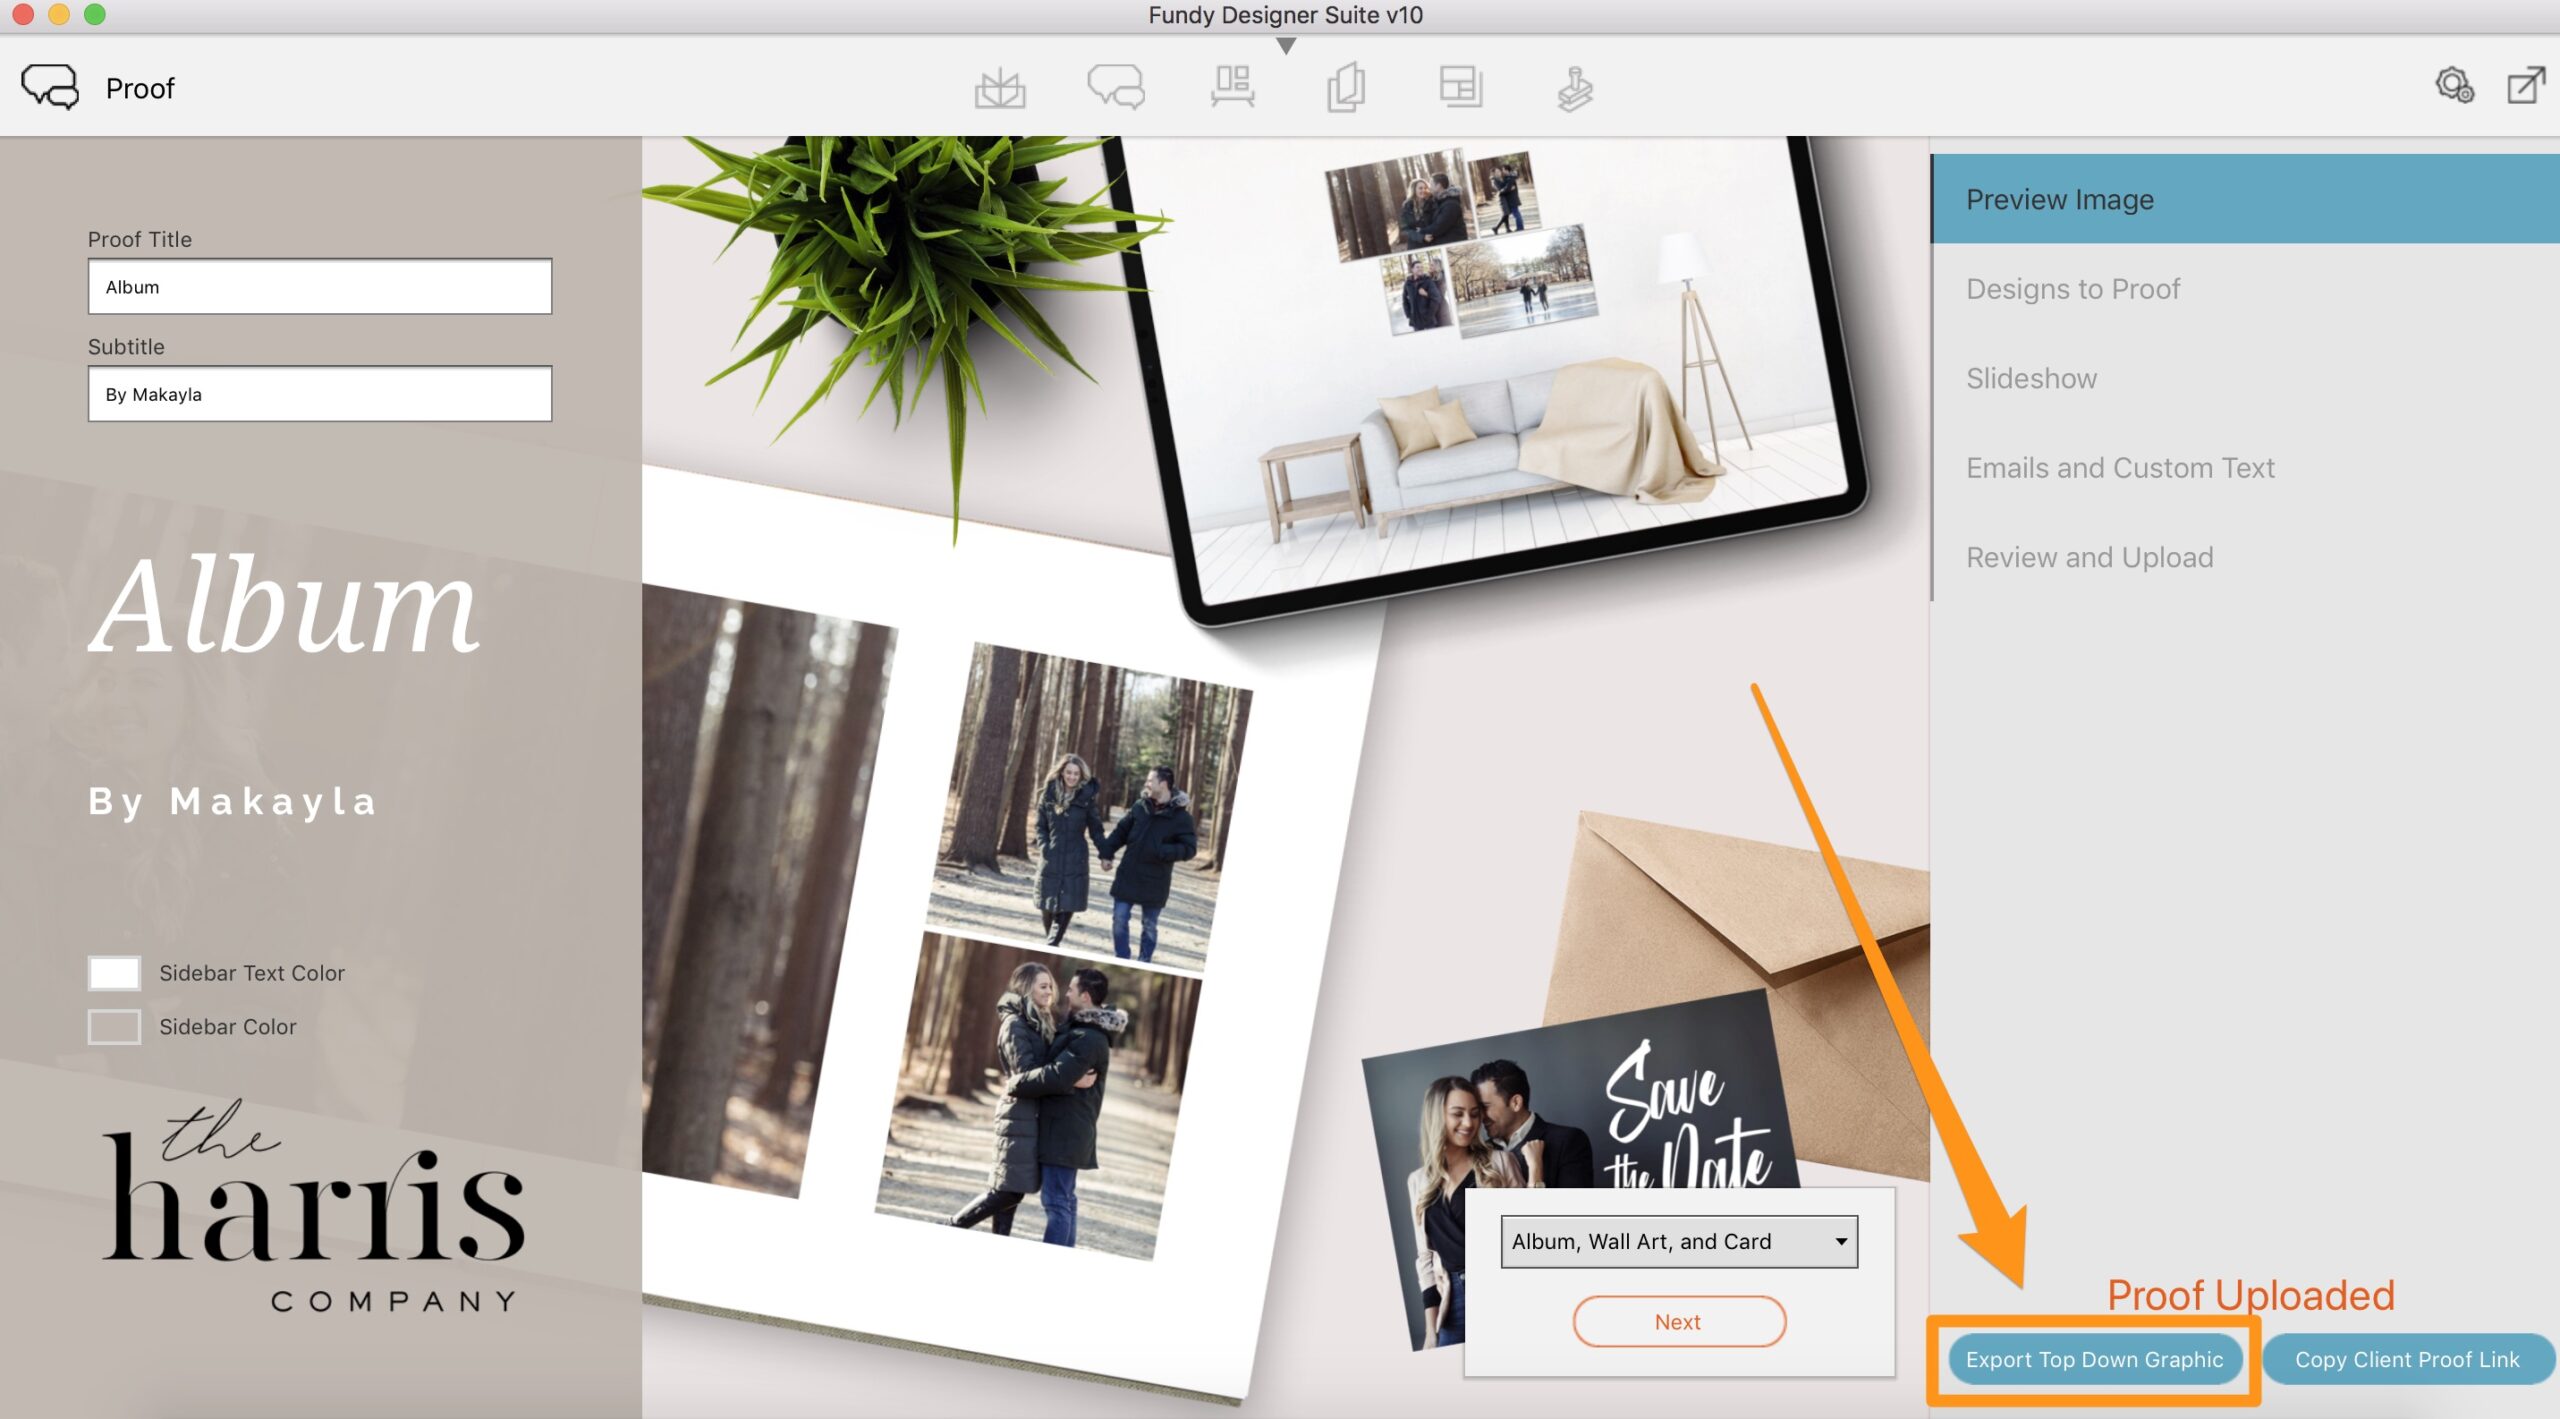The height and width of the screenshot is (1419, 2560).
Task: Click the Proof Title input field
Action: pos(320,287)
